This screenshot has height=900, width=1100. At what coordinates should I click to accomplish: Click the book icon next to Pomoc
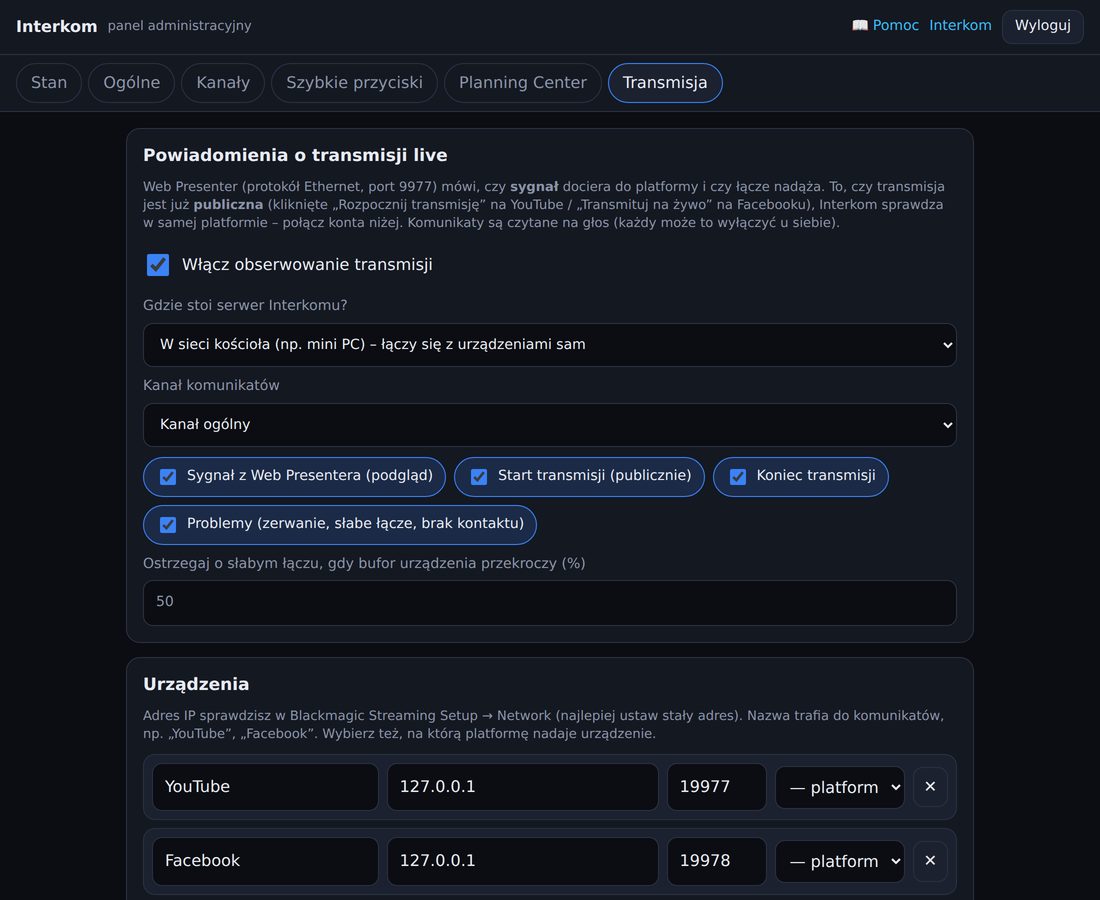(859, 25)
